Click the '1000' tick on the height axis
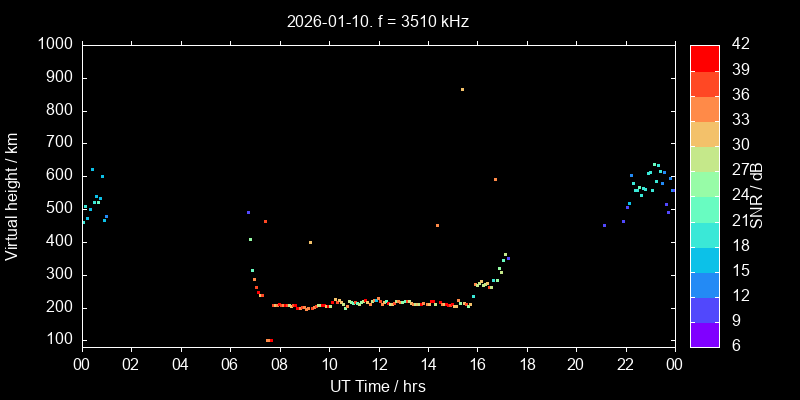This screenshot has width=800, height=400. [55, 45]
